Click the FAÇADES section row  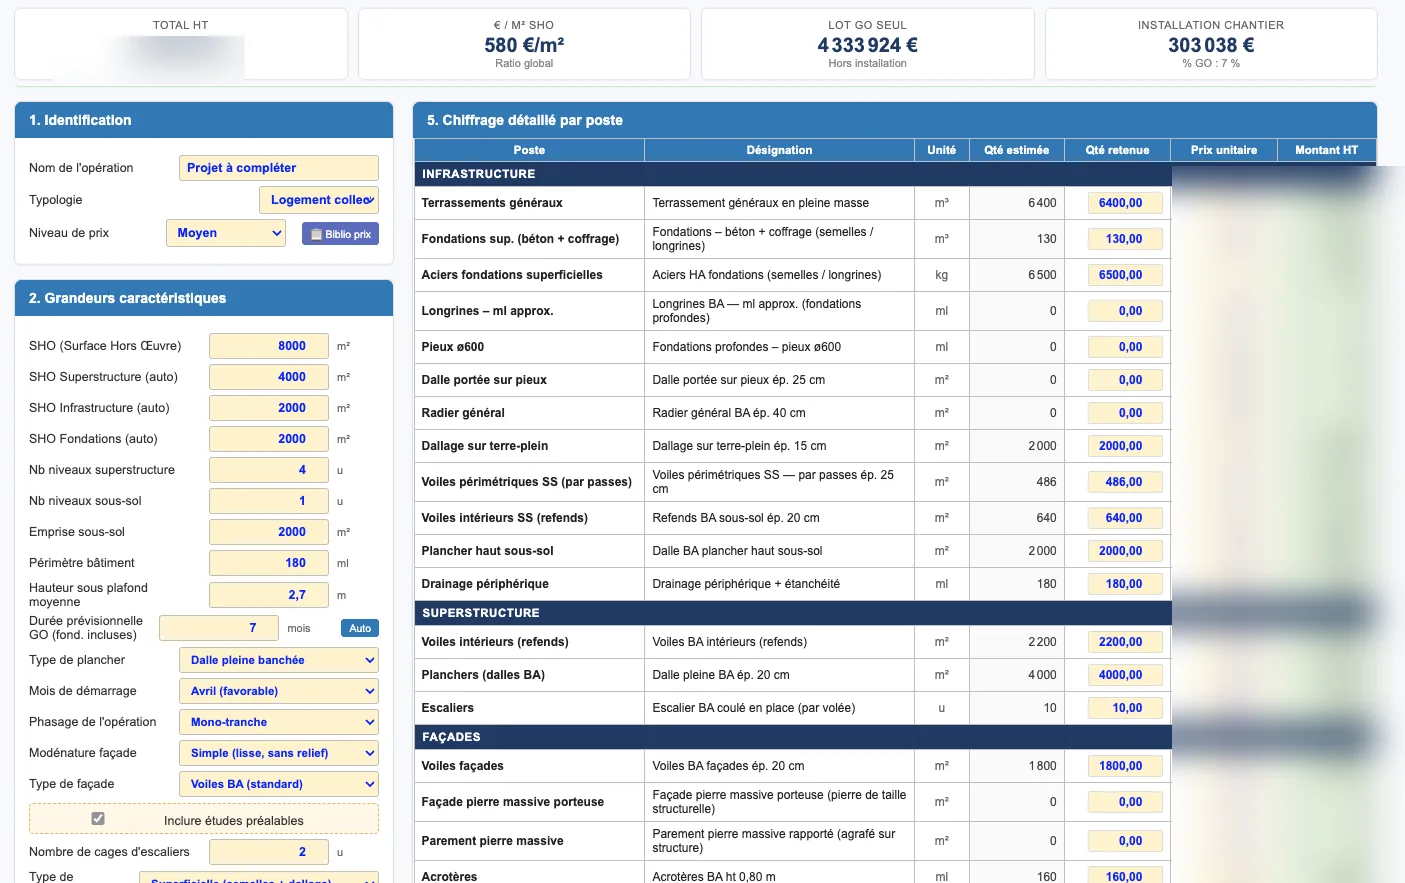pyautogui.click(x=793, y=737)
